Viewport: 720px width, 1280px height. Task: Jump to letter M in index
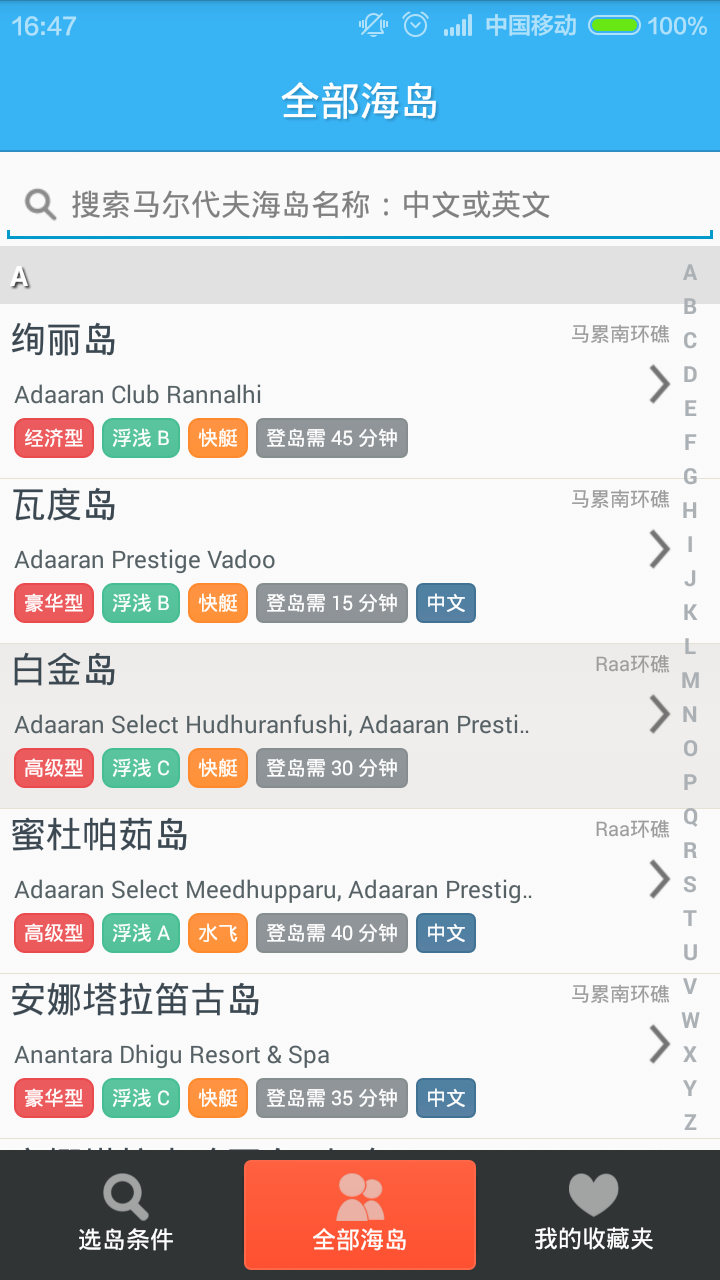690,681
